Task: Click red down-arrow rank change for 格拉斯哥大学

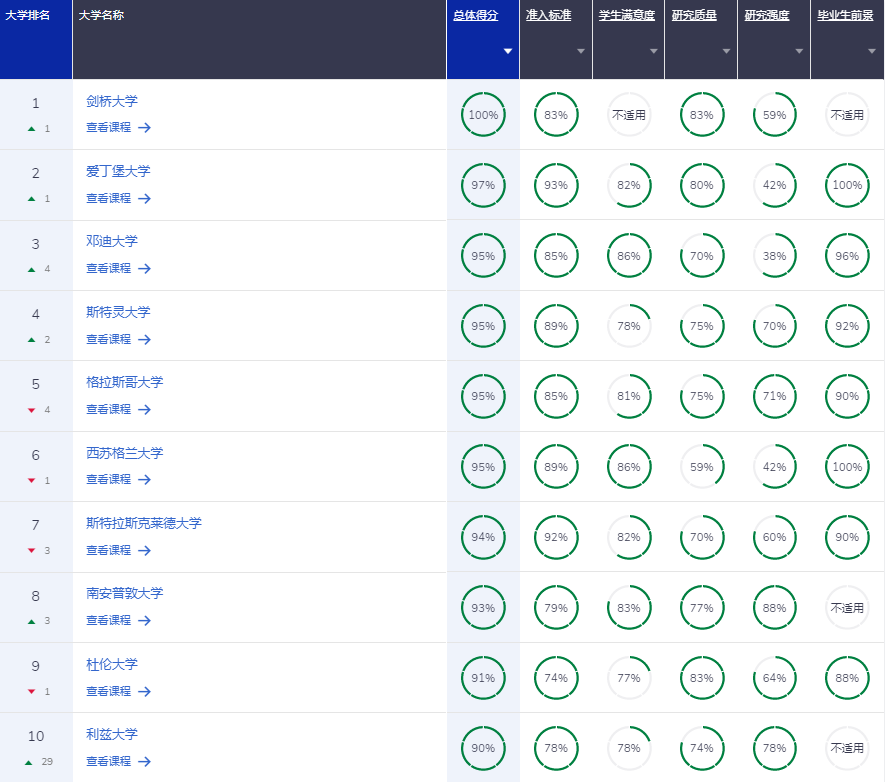Action: click(32, 410)
